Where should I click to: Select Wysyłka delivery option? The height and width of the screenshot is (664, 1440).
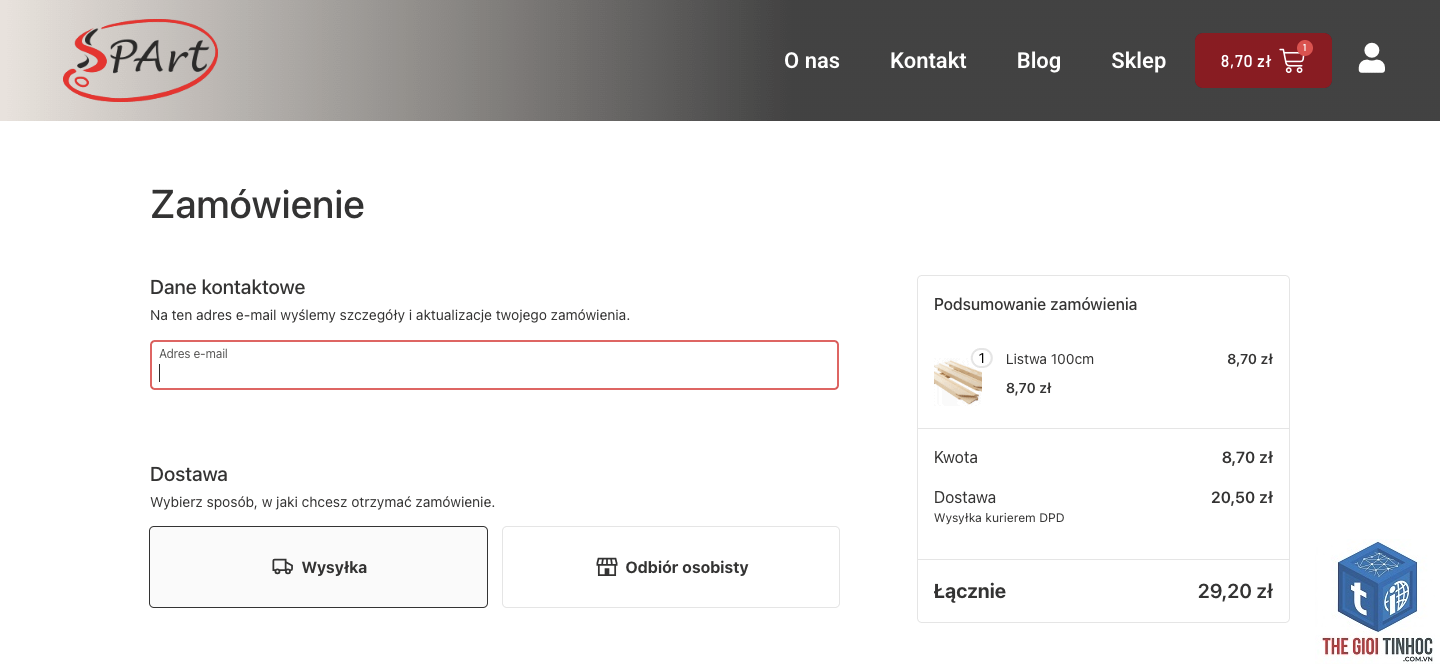(x=318, y=567)
